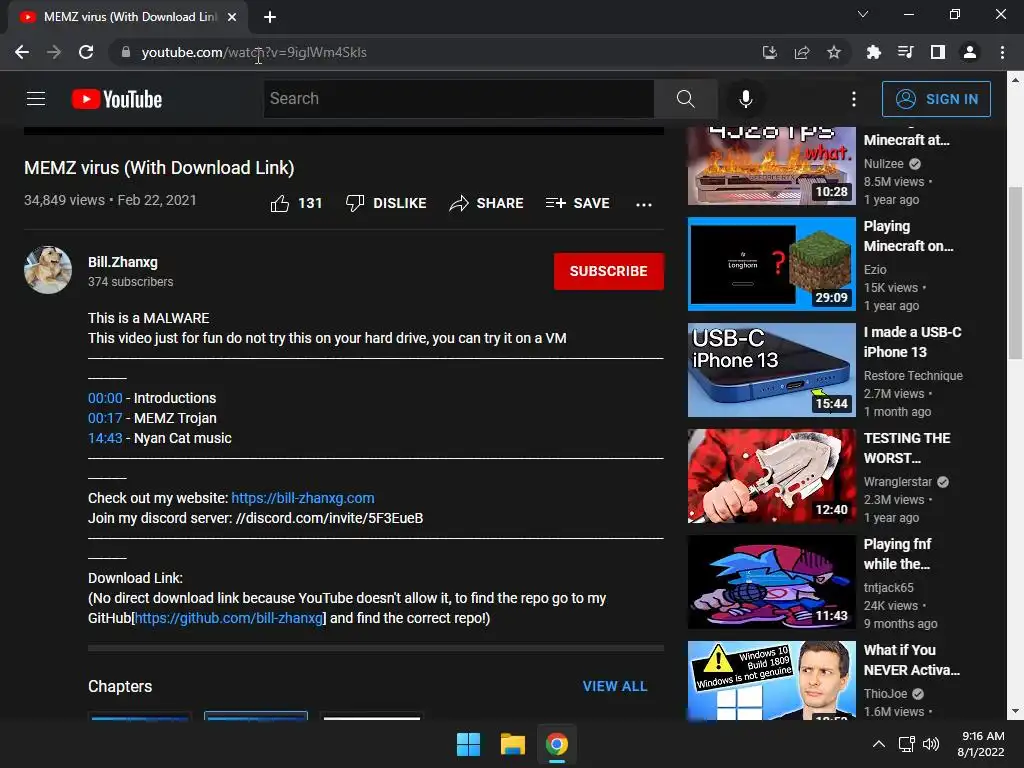1024x768 pixels.
Task: Open github.com/bill-zhanxg link
Action: pyautogui.click(x=229, y=618)
